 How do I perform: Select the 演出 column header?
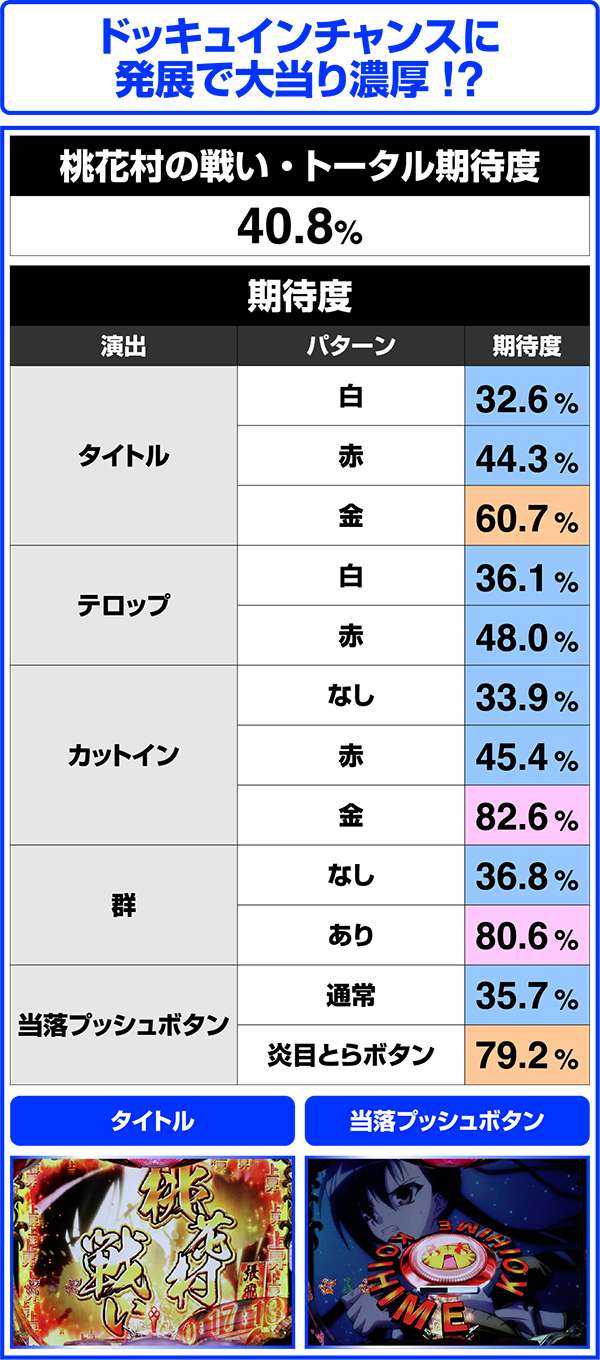point(124,346)
